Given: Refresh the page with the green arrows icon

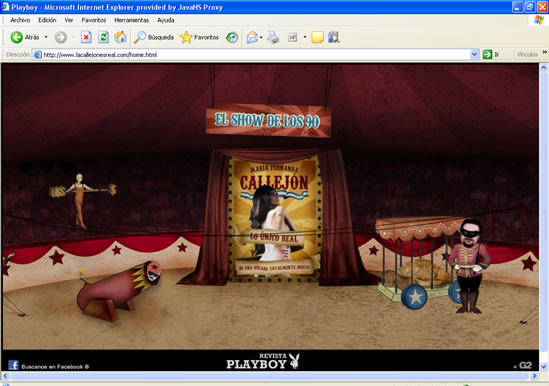Looking at the screenshot, I should (103, 37).
